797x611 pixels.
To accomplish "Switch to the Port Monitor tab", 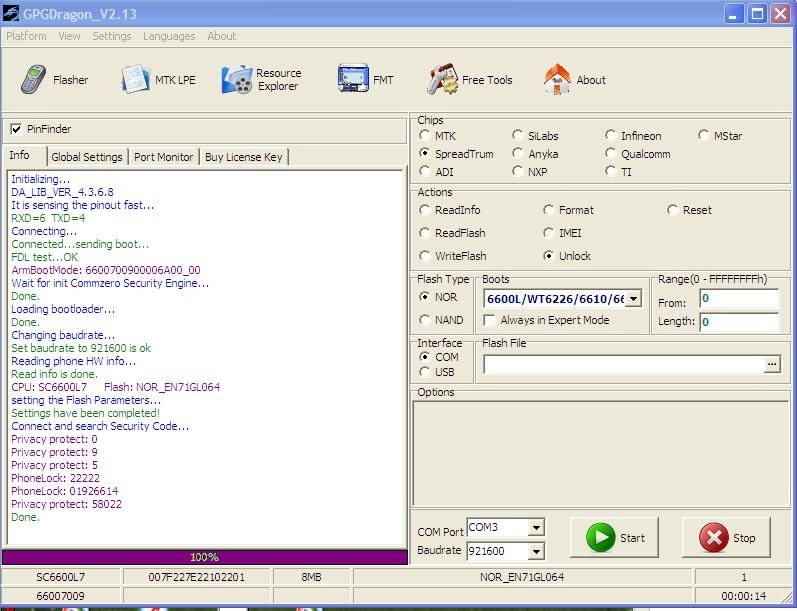I will point(164,157).
